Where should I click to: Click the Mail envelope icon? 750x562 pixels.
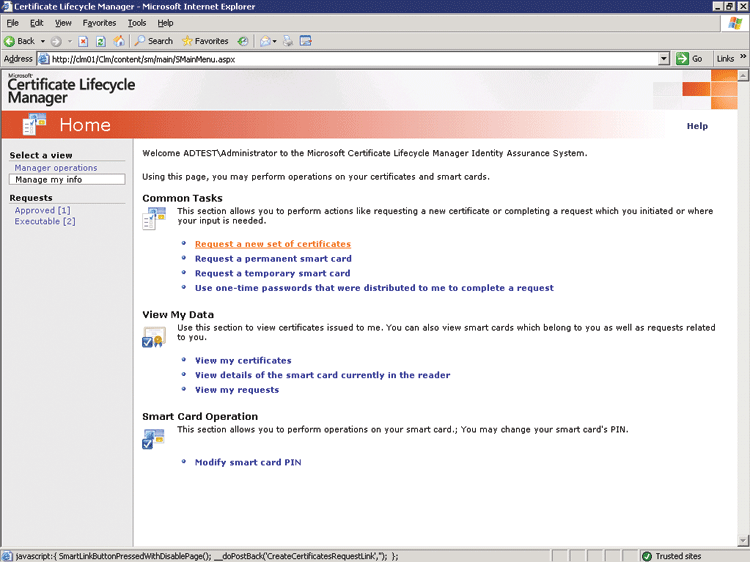(265, 41)
